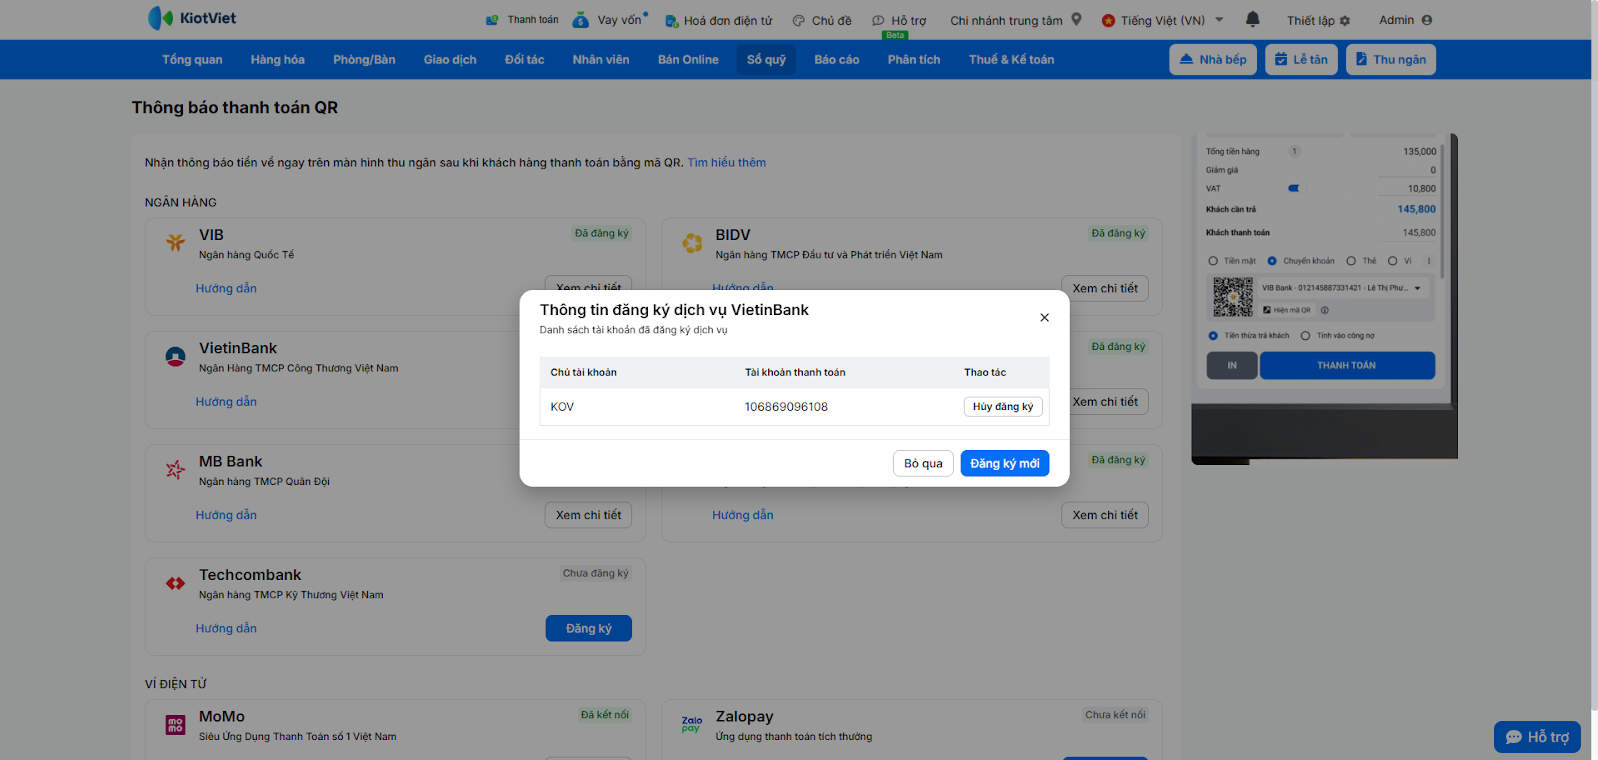The height and width of the screenshot is (760, 1598).
Task: Open the Hàng hóa menu
Action: point(278,60)
